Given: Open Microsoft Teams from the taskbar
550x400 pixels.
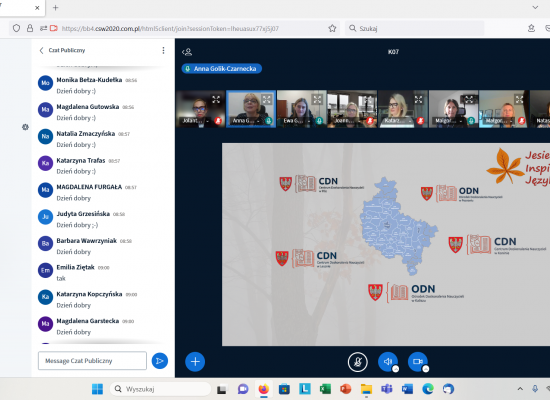Looking at the screenshot, I should coord(387,389).
